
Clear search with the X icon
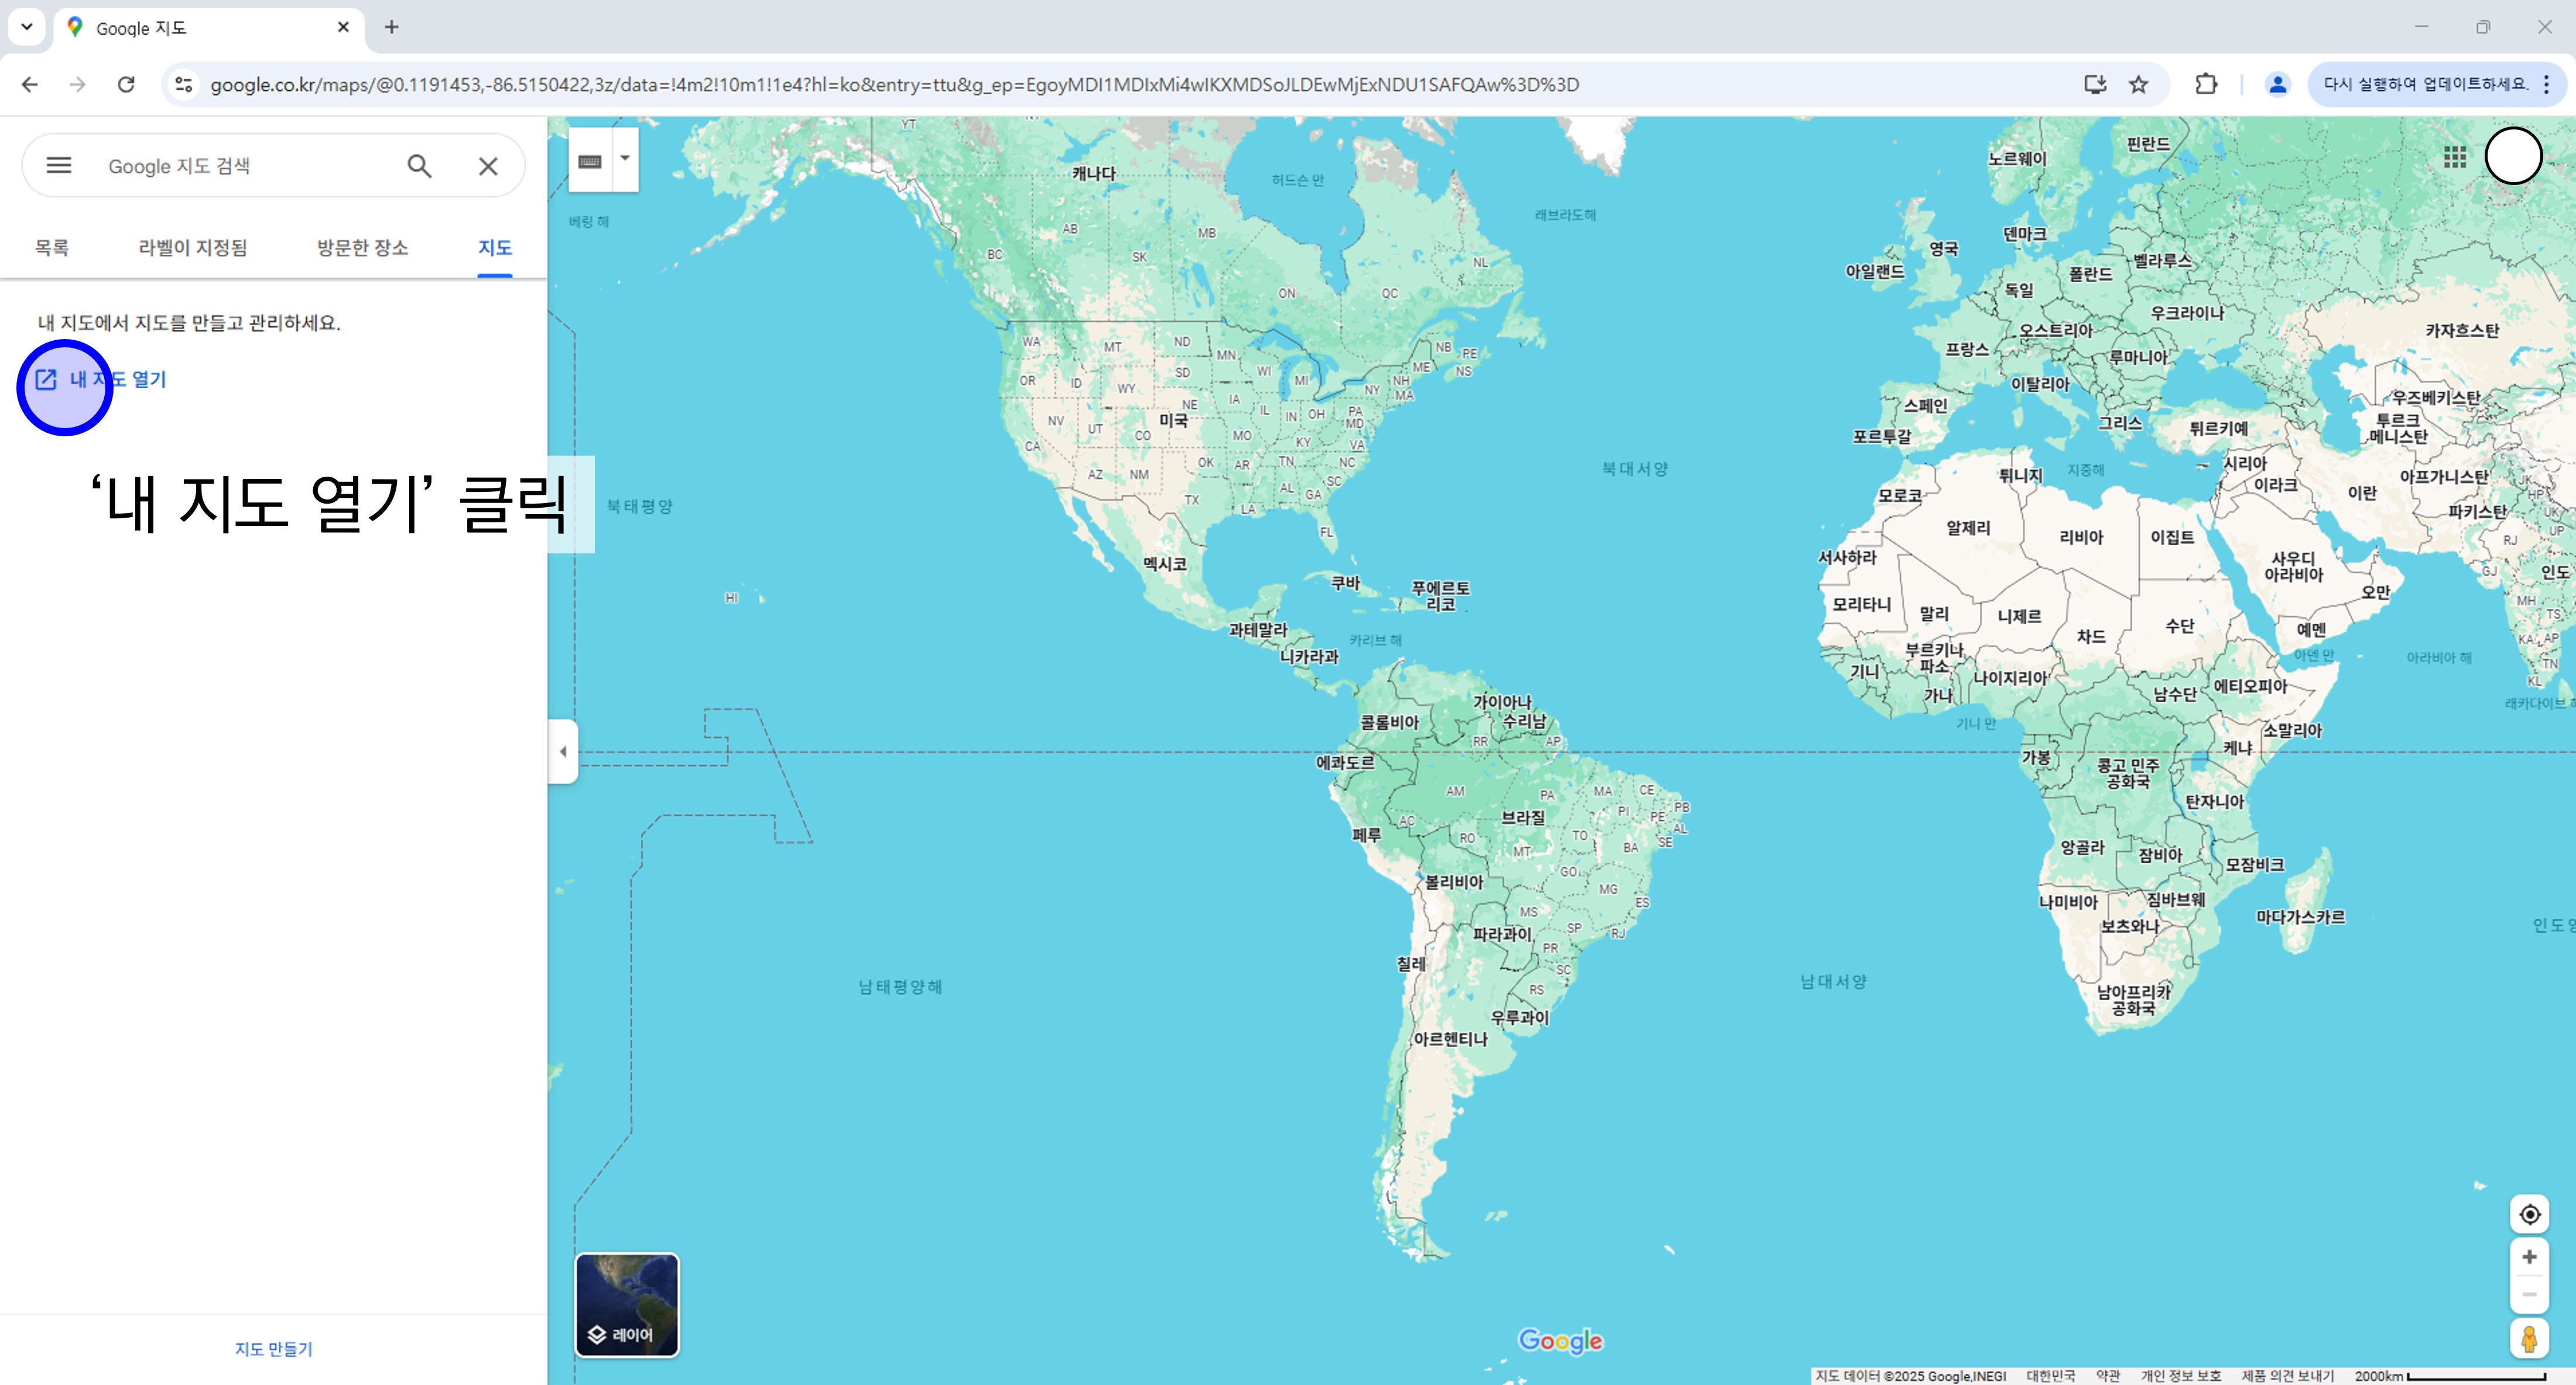488,166
